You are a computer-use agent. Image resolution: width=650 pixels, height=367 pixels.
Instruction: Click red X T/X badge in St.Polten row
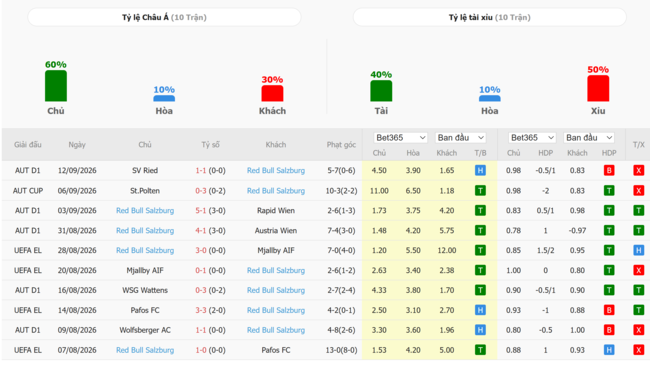(639, 191)
